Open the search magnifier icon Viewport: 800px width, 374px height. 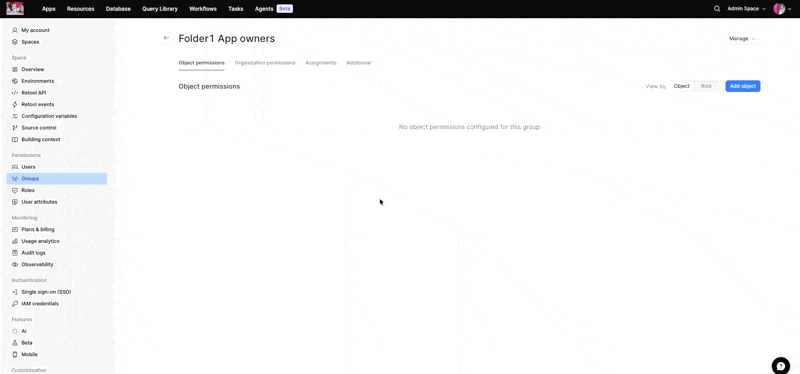717,9
